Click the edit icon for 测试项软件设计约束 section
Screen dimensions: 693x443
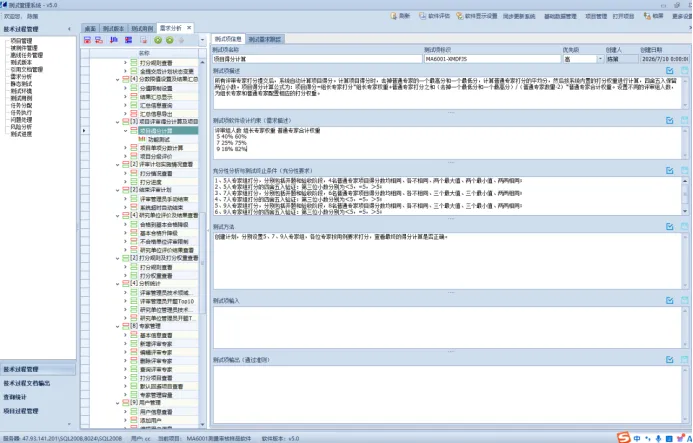click(x=670, y=120)
